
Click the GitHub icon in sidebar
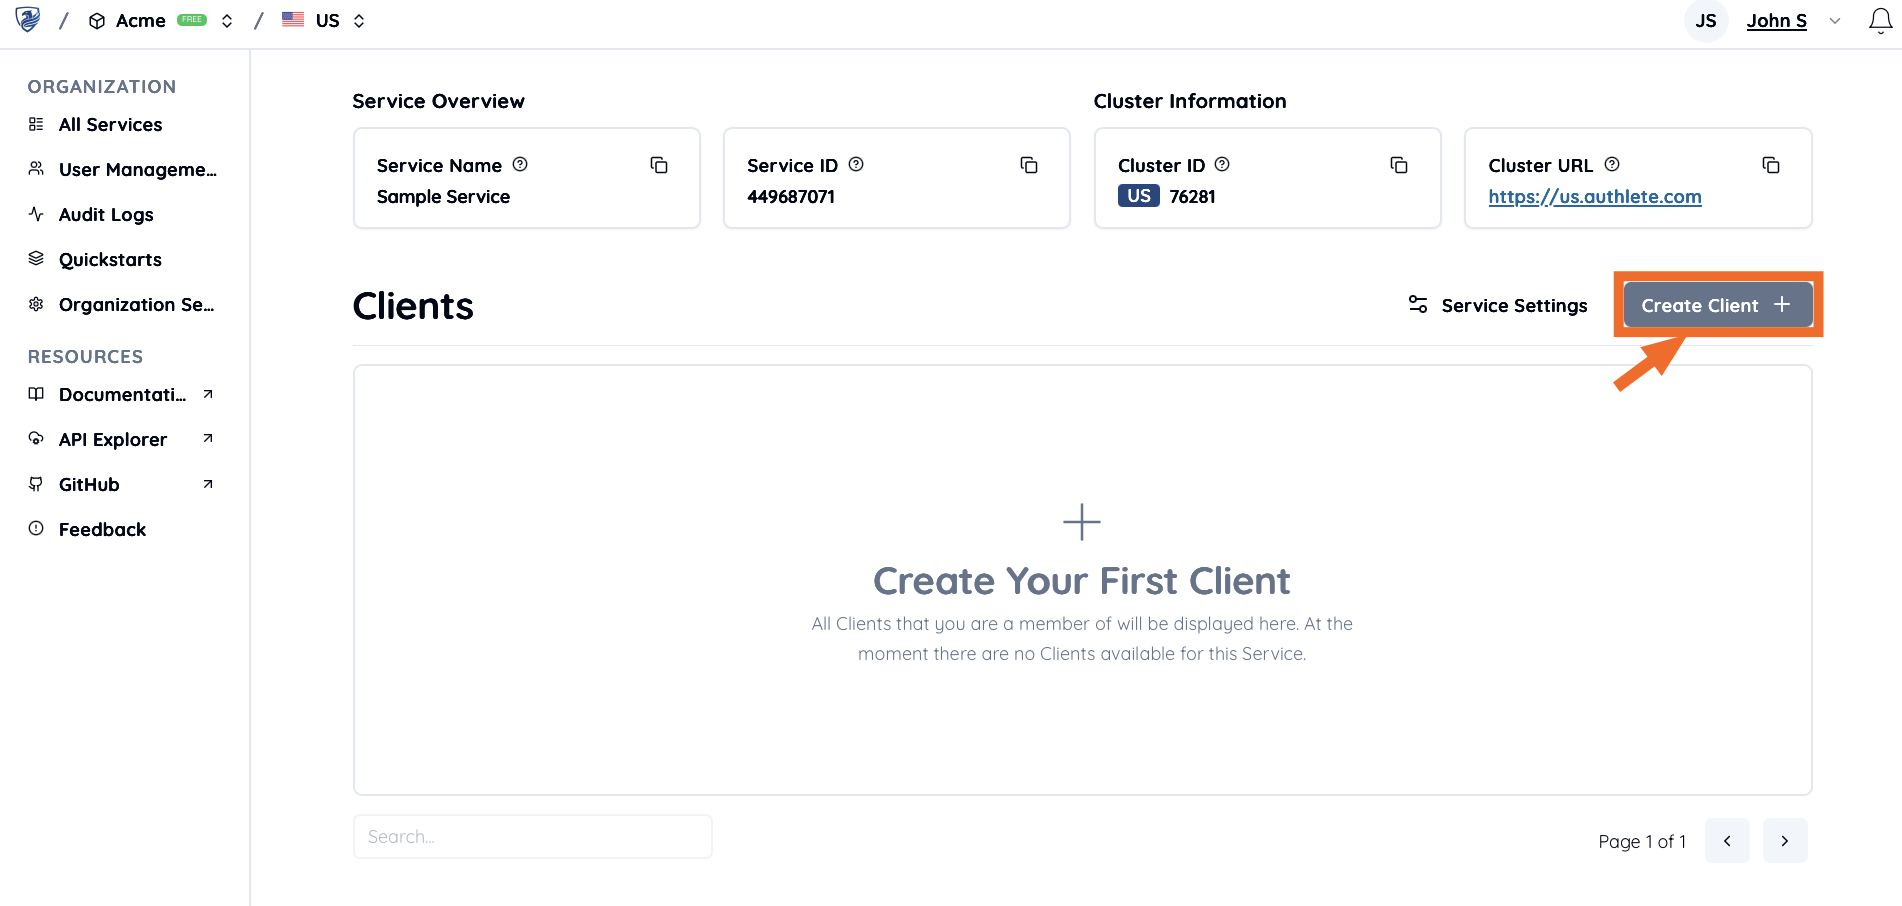[x=36, y=484]
